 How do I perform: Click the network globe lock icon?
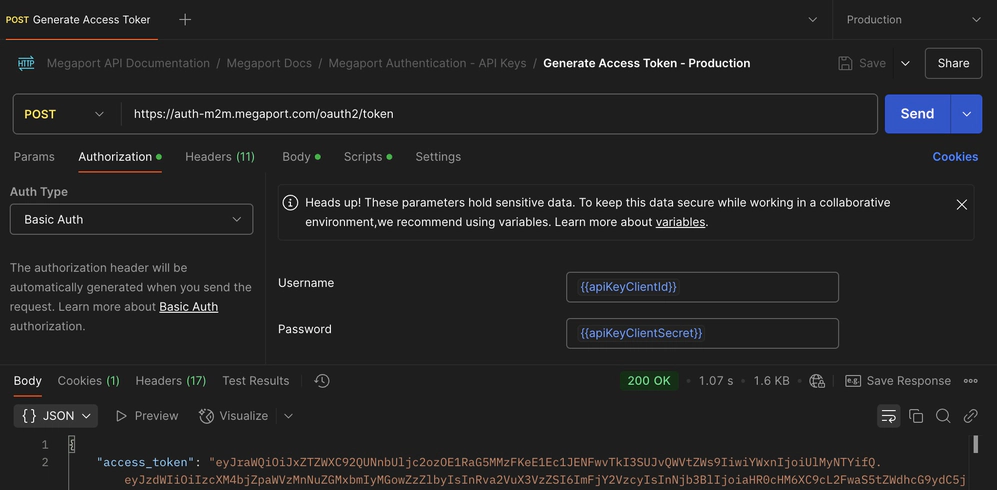(816, 381)
